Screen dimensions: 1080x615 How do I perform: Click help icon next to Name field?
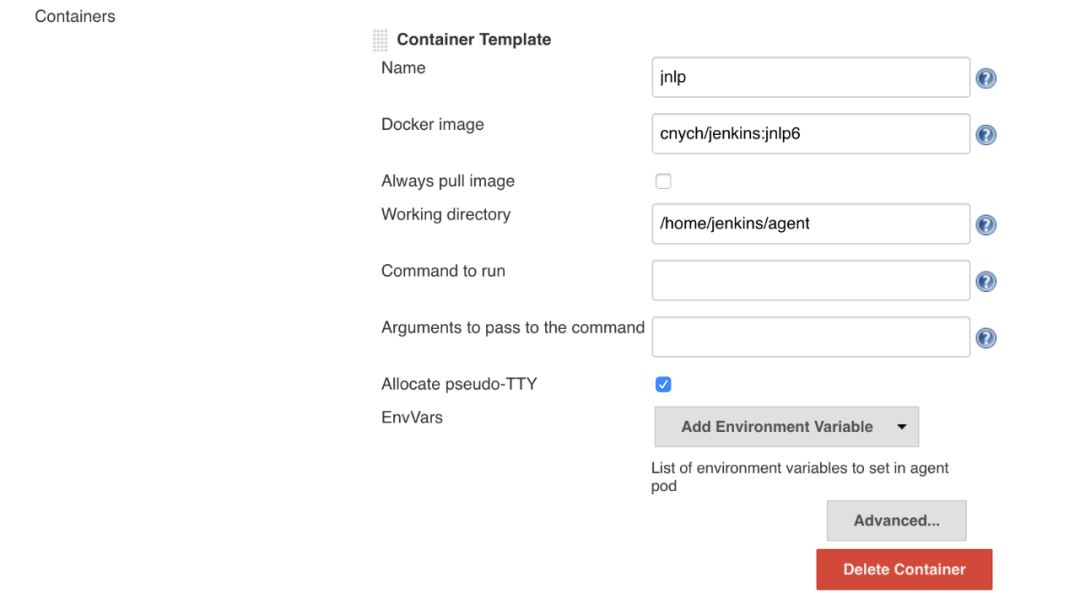(985, 78)
